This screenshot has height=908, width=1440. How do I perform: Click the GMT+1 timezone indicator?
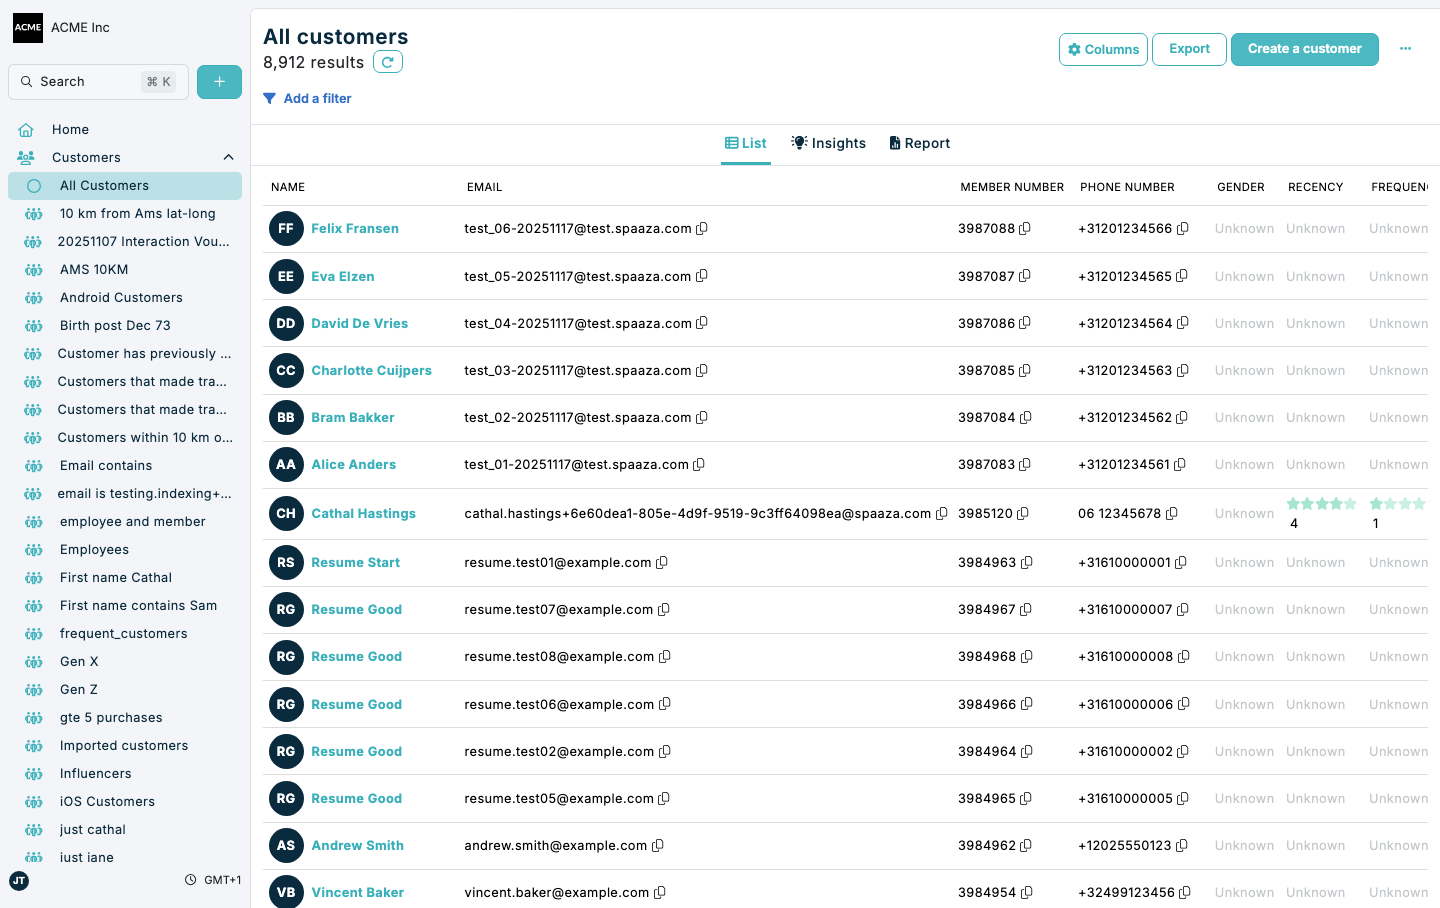213,880
